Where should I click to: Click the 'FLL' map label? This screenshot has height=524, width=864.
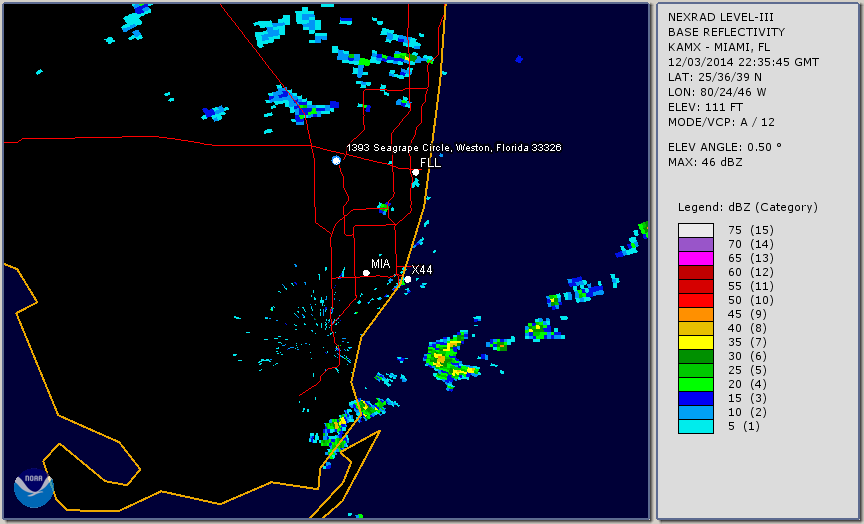(x=430, y=163)
